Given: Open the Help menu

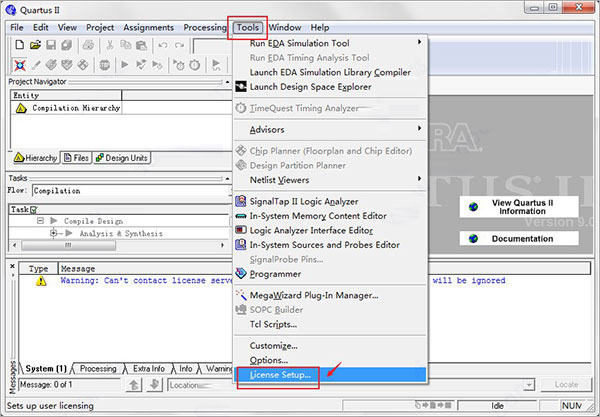Looking at the screenshot, I should [x=320, y=28].
